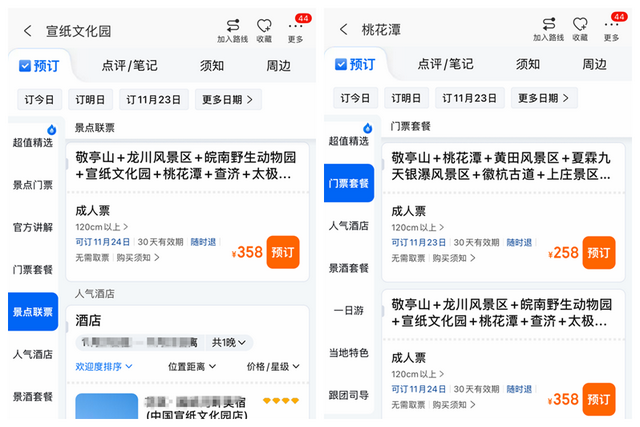Tap 随时退 label on 宣纸文化园 ticket
This screenshot has width=640, height=427.
(203, 242)
